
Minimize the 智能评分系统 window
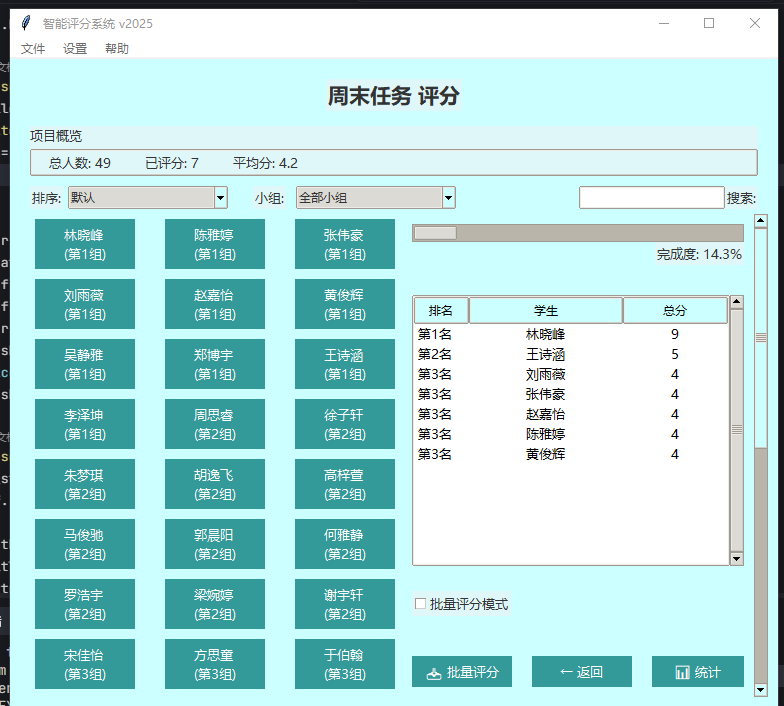coord(664,23)
